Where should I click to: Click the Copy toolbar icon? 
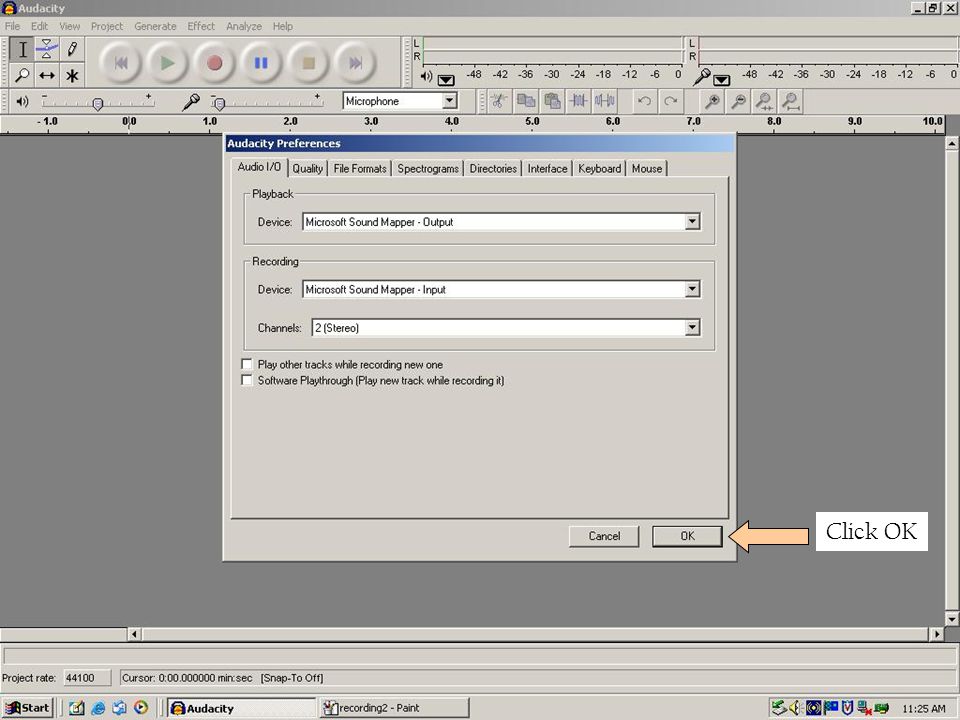[526, 101]
